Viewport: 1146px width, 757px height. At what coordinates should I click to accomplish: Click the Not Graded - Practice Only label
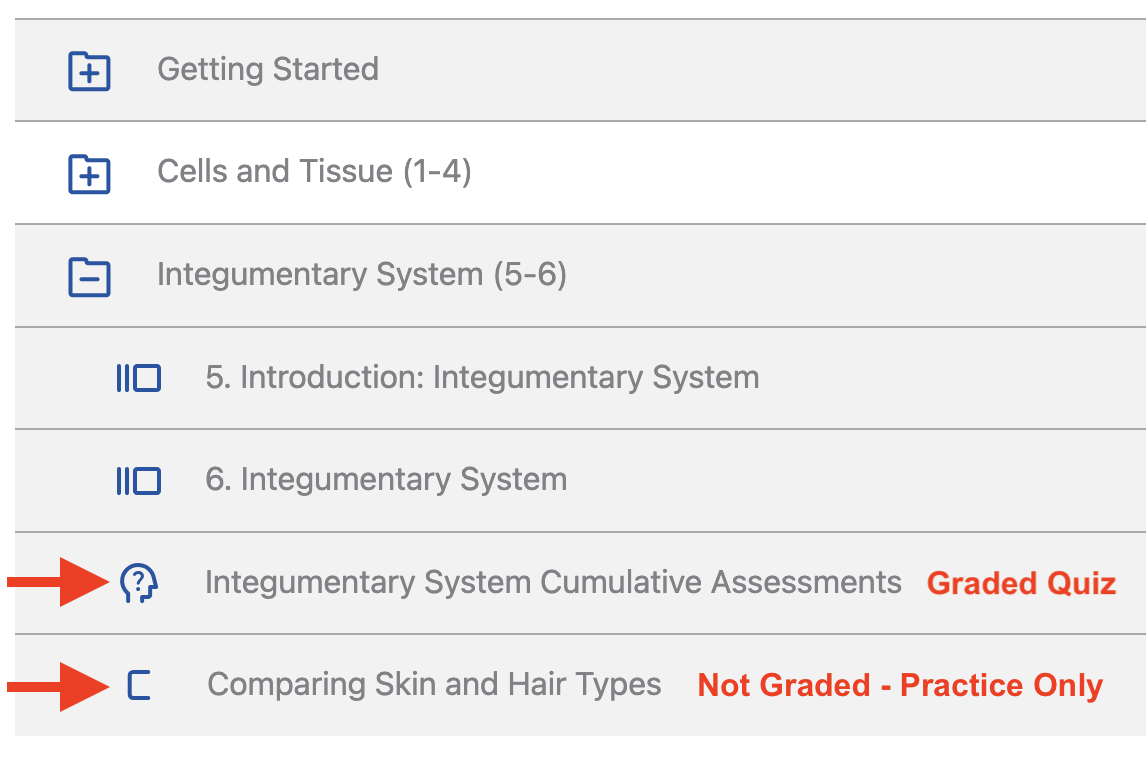coord(898,685)
